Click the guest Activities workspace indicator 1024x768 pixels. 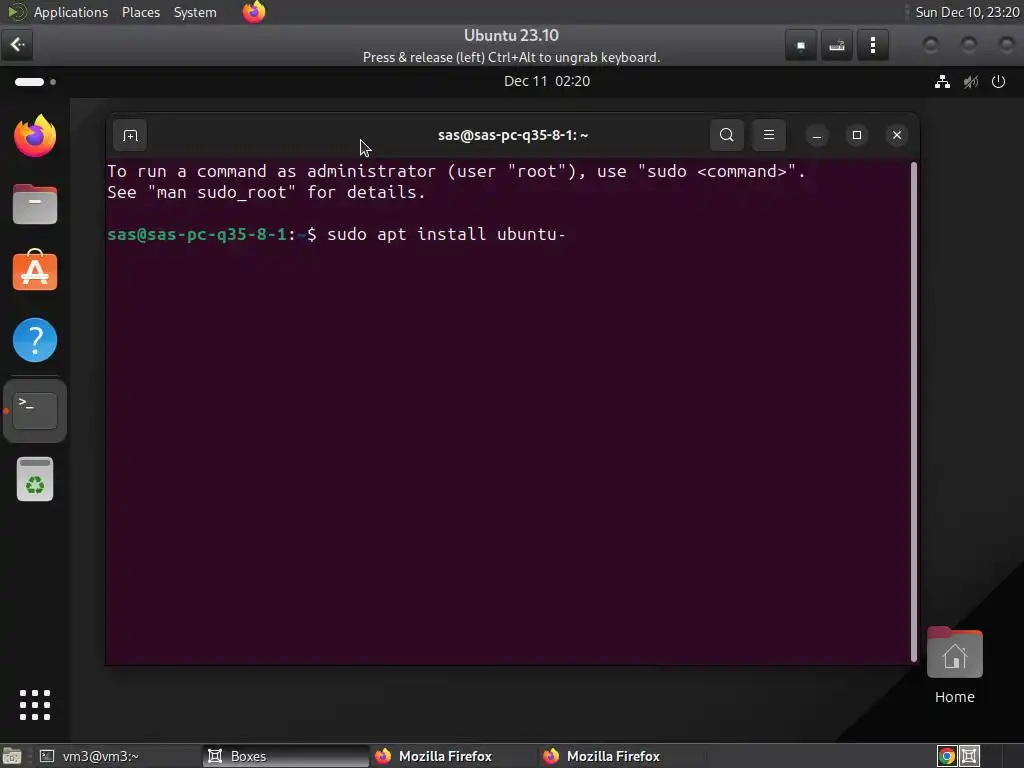pyautogui.click(x=35, y=82)
